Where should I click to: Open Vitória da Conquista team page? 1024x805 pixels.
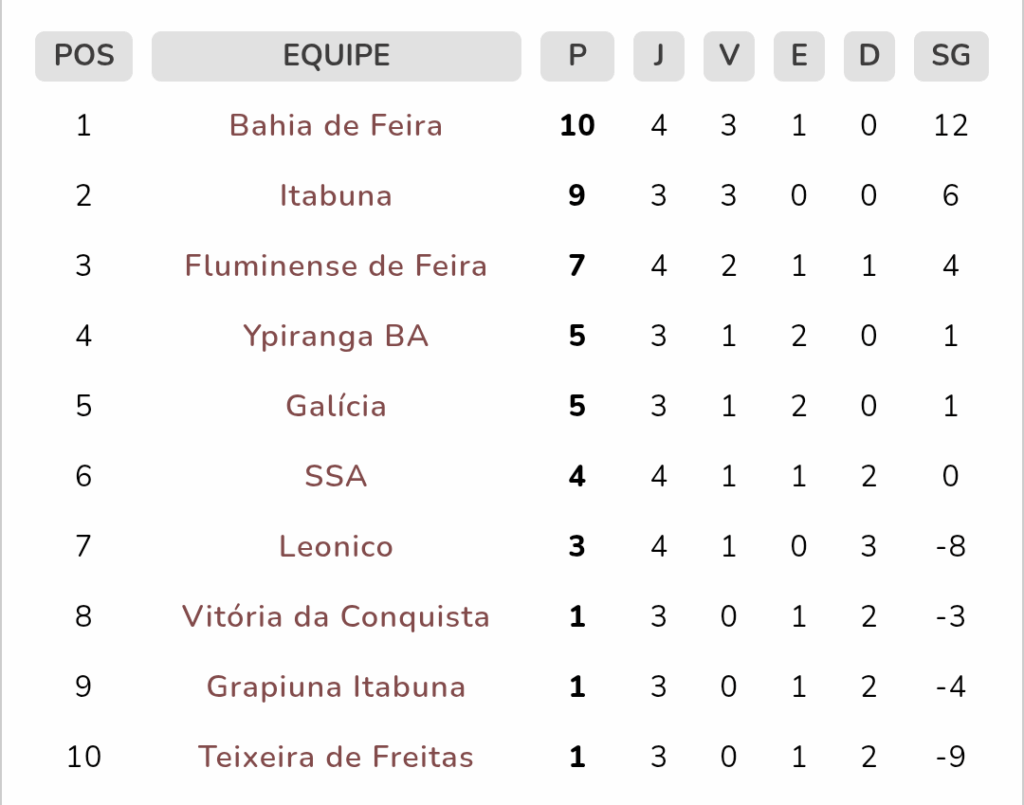[336, 616]
